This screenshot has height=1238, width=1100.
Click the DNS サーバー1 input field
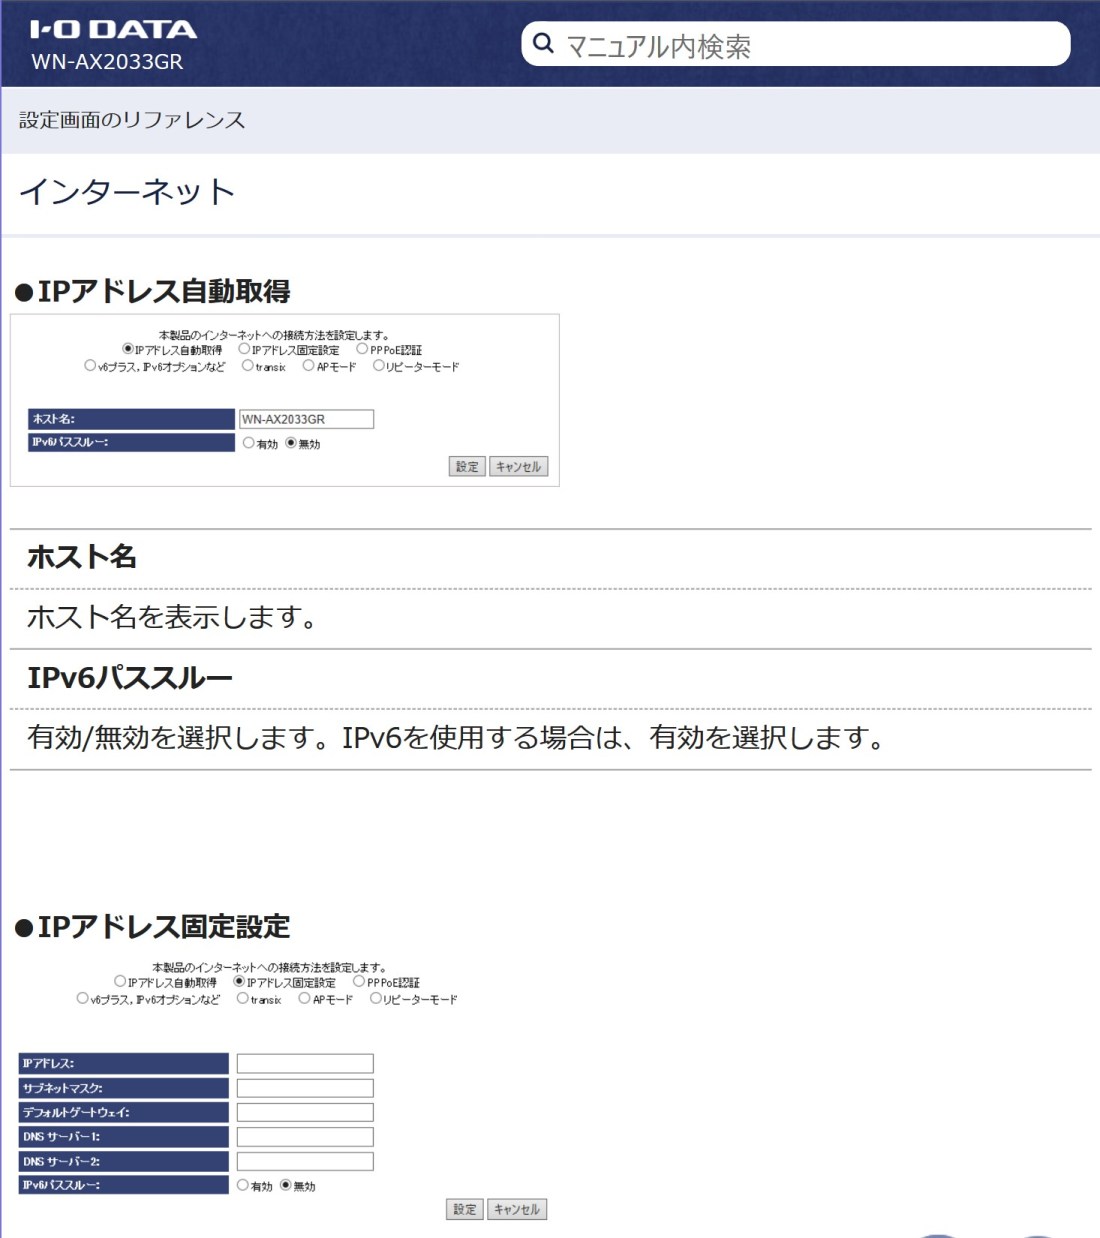click(303, 1136)
